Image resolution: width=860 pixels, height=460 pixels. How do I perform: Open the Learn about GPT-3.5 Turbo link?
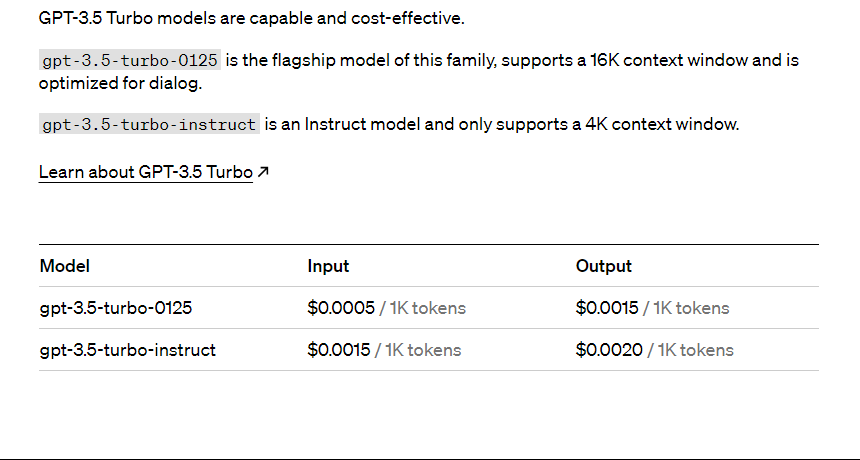[146, 172]
